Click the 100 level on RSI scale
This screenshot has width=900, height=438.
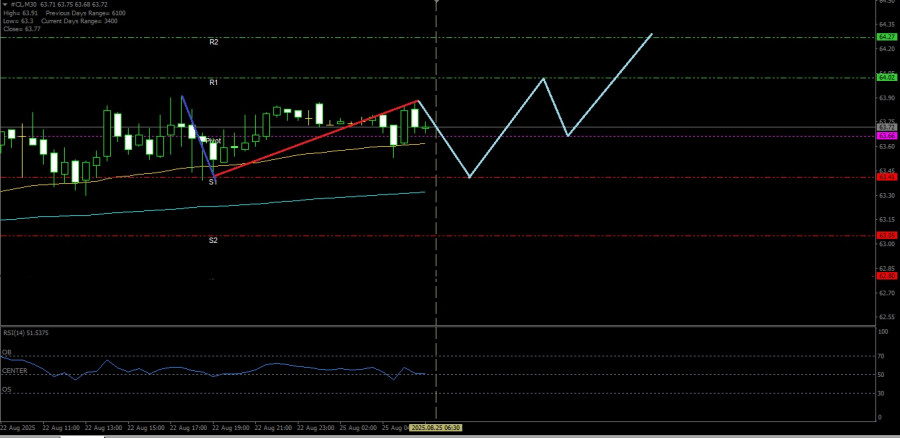[x=883, y=331]
